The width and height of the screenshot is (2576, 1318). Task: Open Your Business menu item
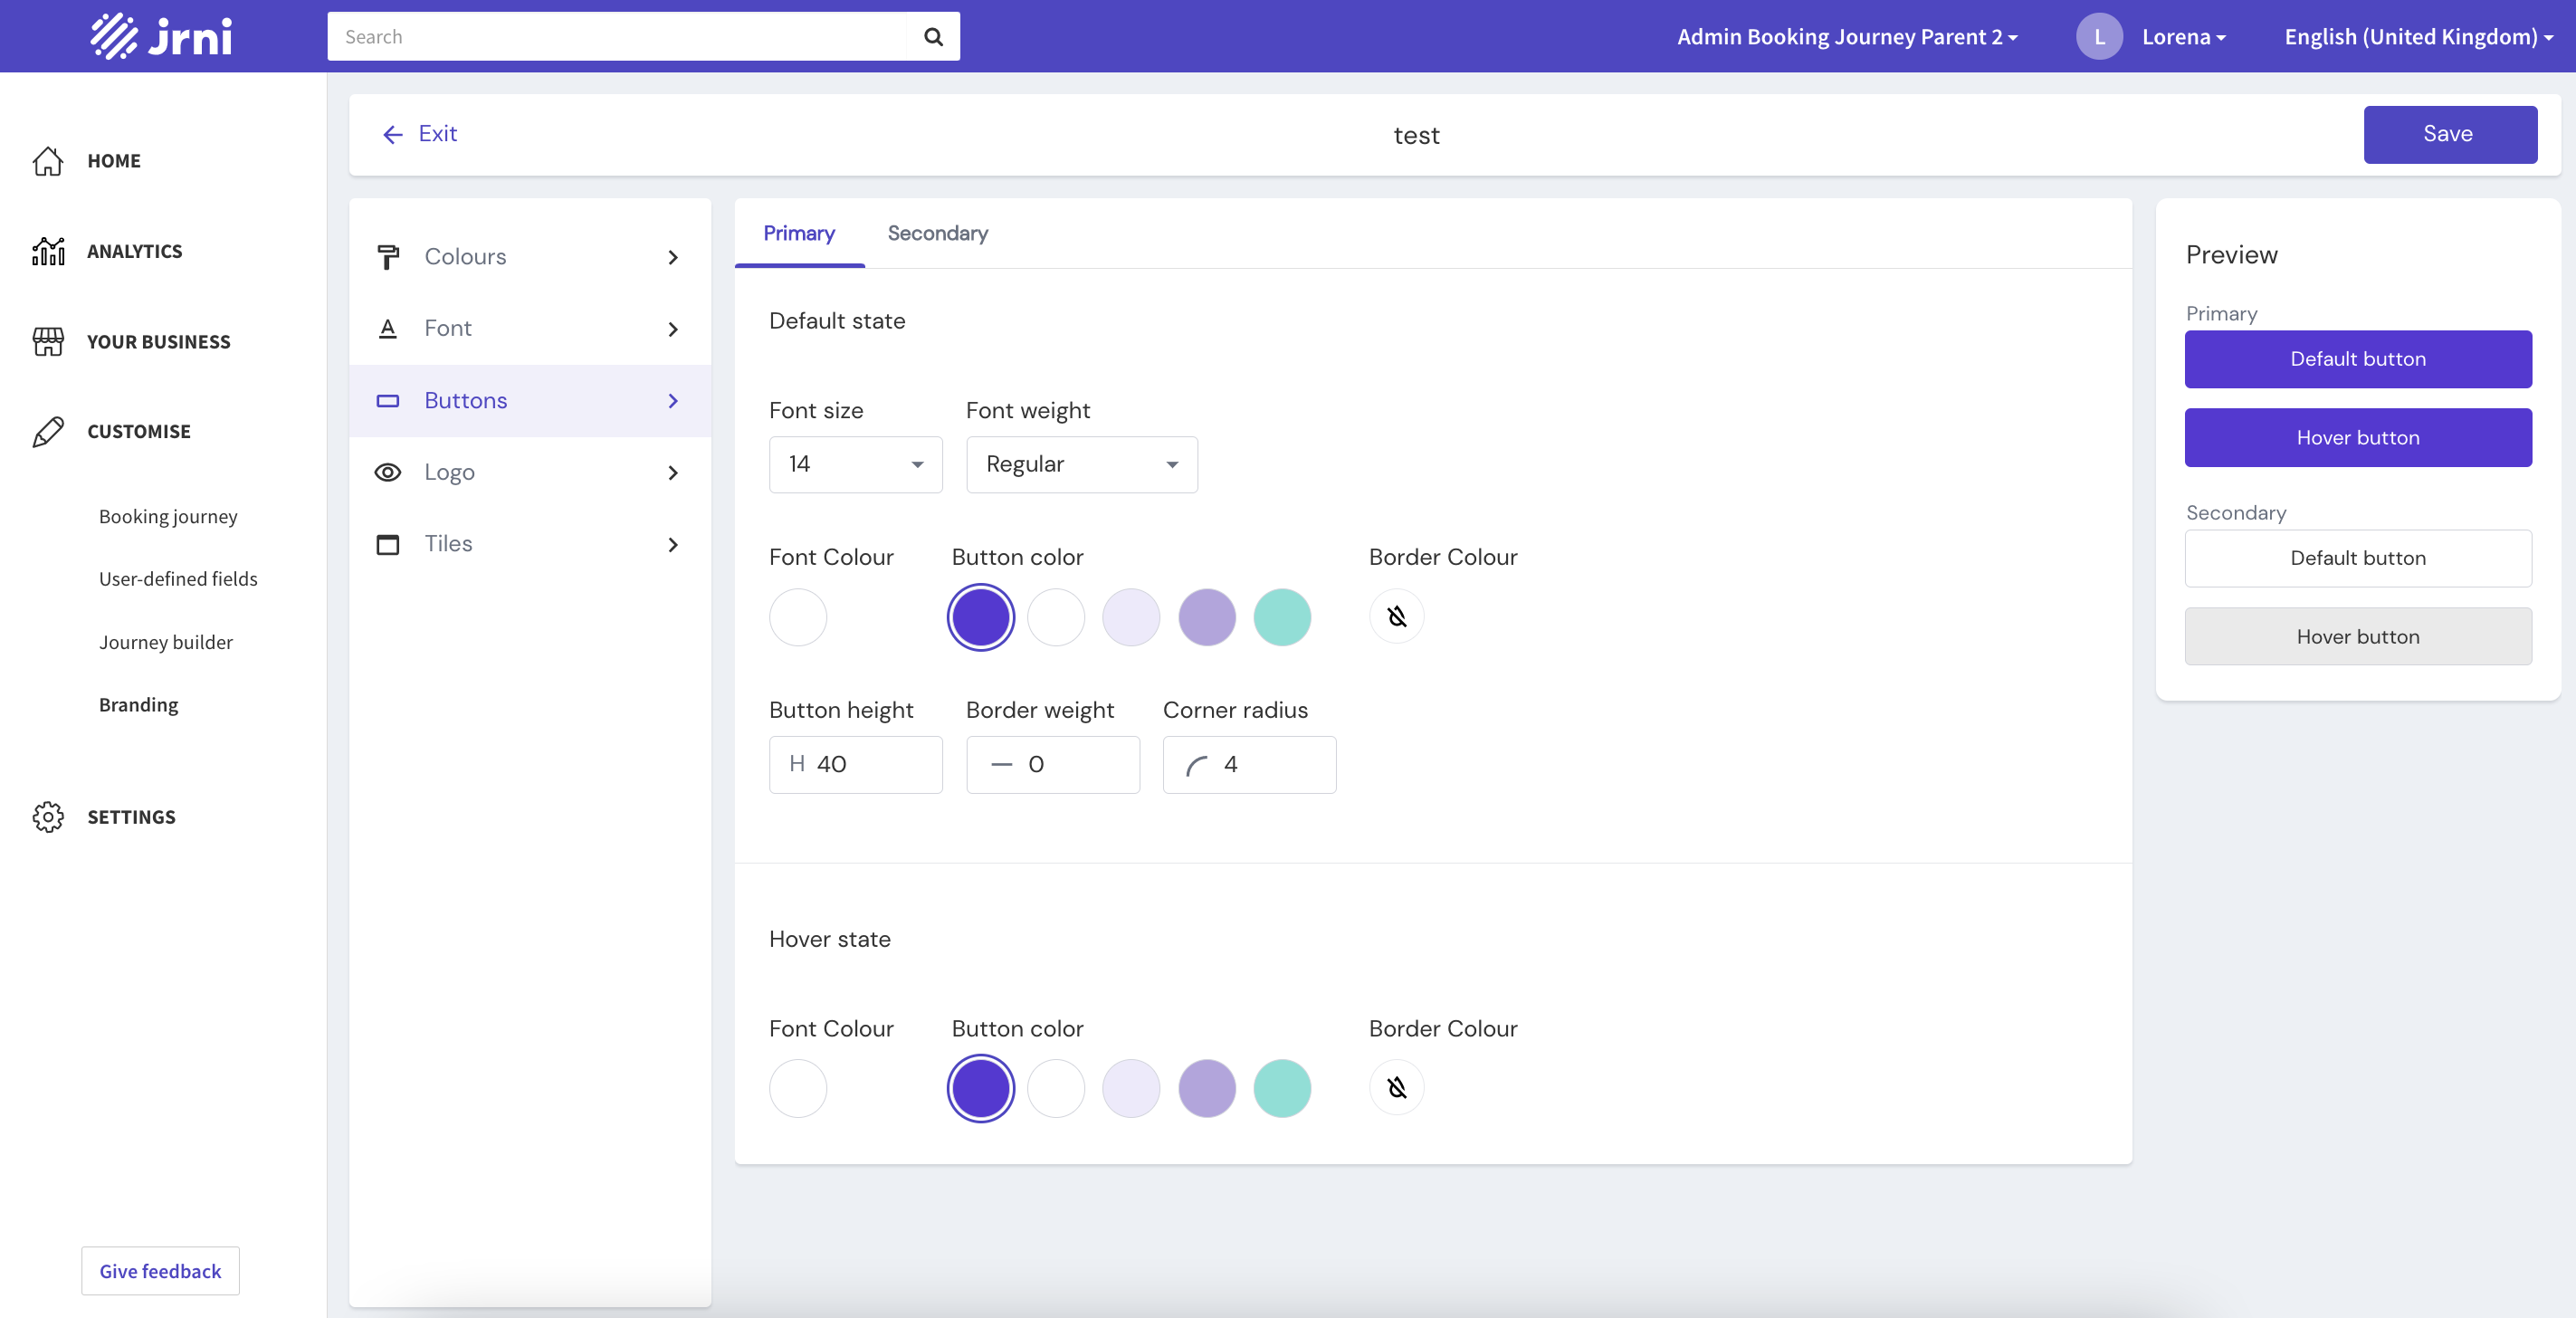159,341
